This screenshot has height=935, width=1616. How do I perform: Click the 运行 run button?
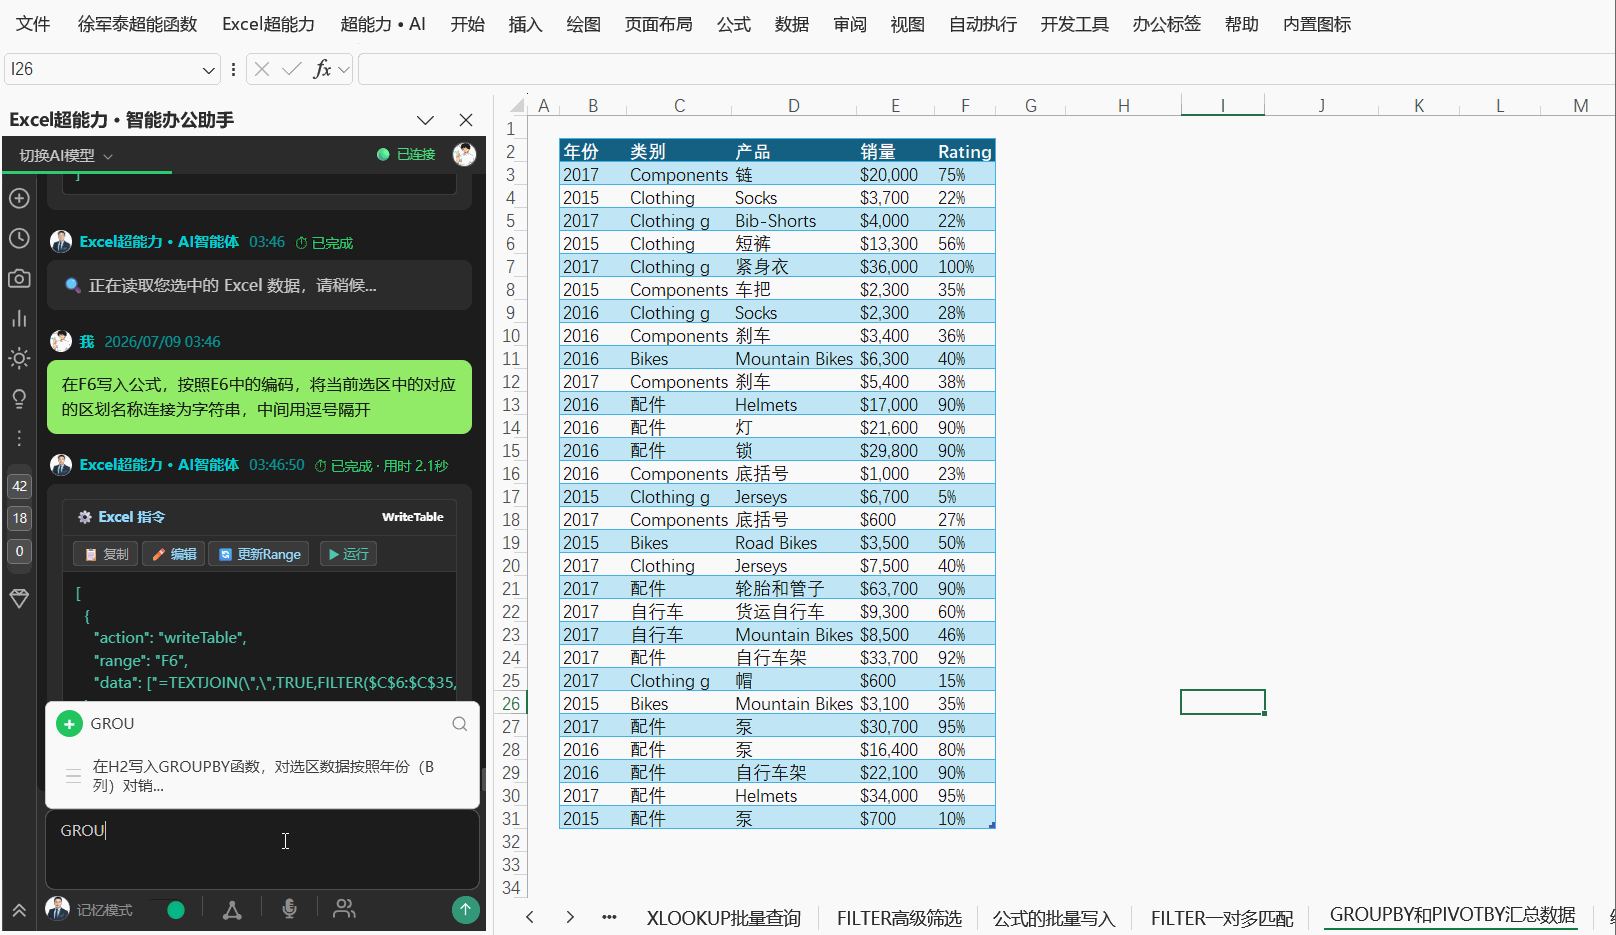348,554
